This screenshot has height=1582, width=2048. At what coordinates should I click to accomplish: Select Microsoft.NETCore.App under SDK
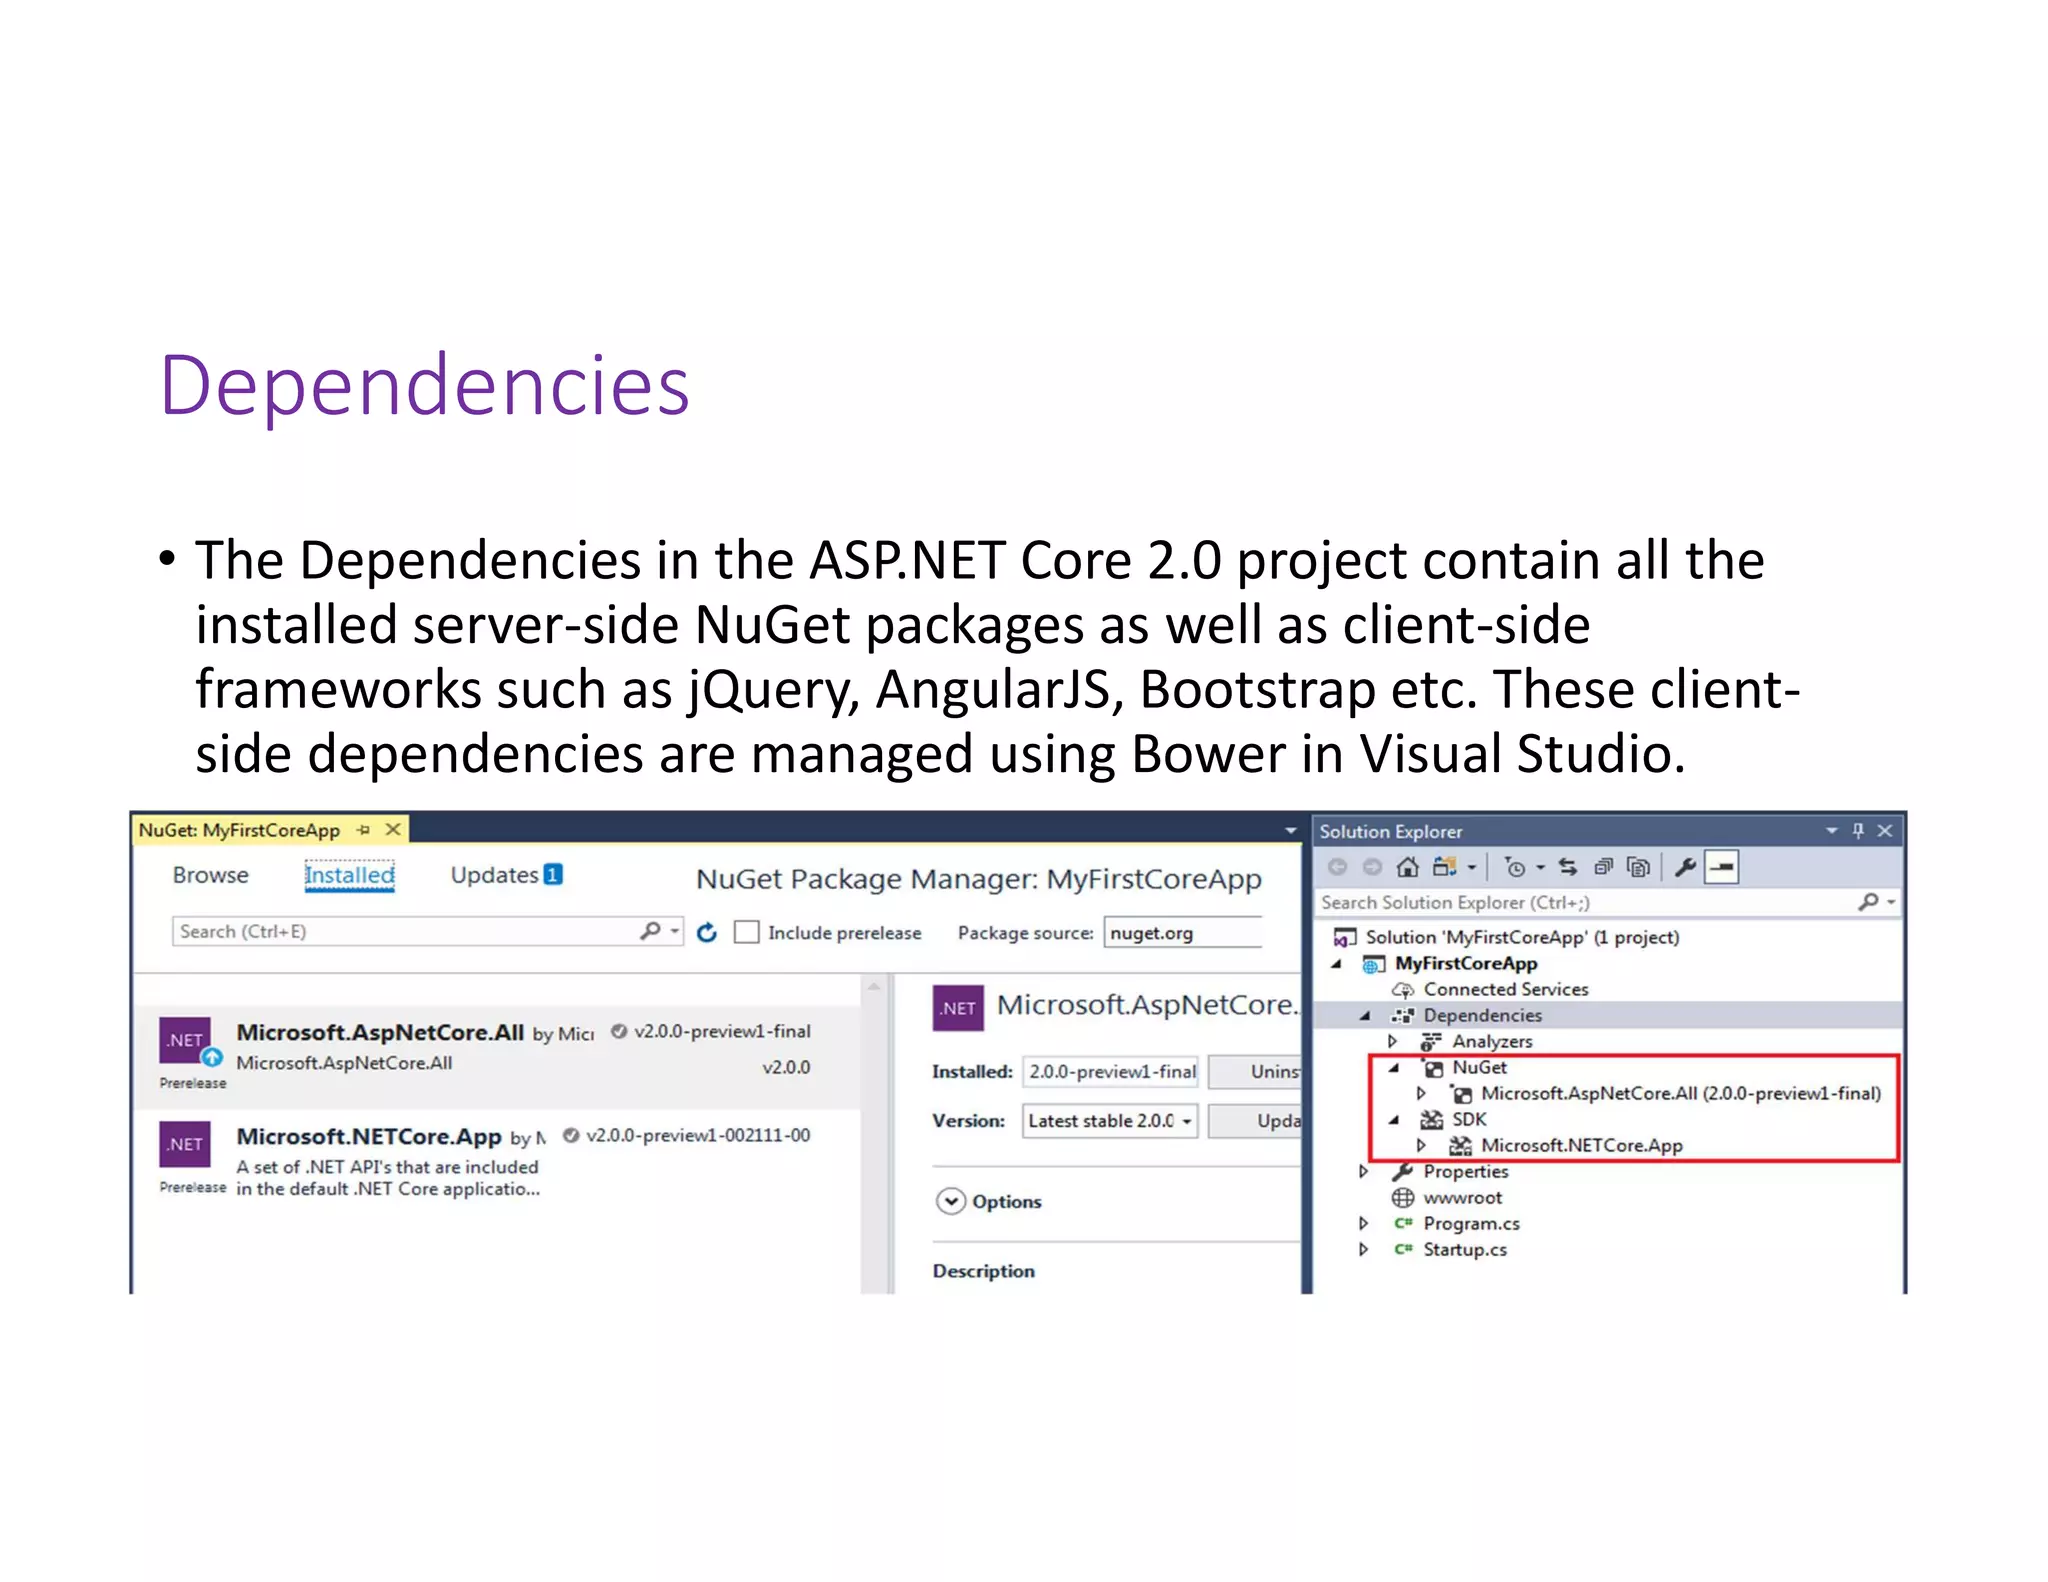pyautogui.click(x=1582, y=1145)
